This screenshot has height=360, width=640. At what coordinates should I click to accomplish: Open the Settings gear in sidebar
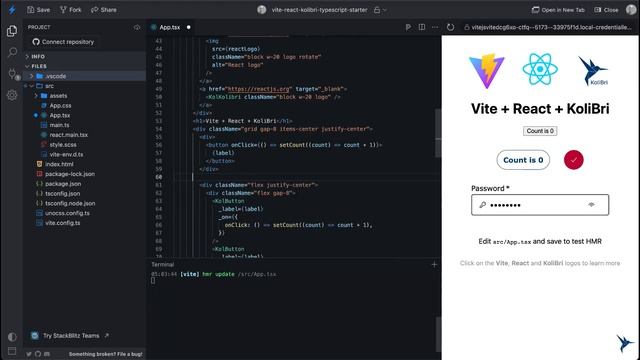[x=12, y=95]
